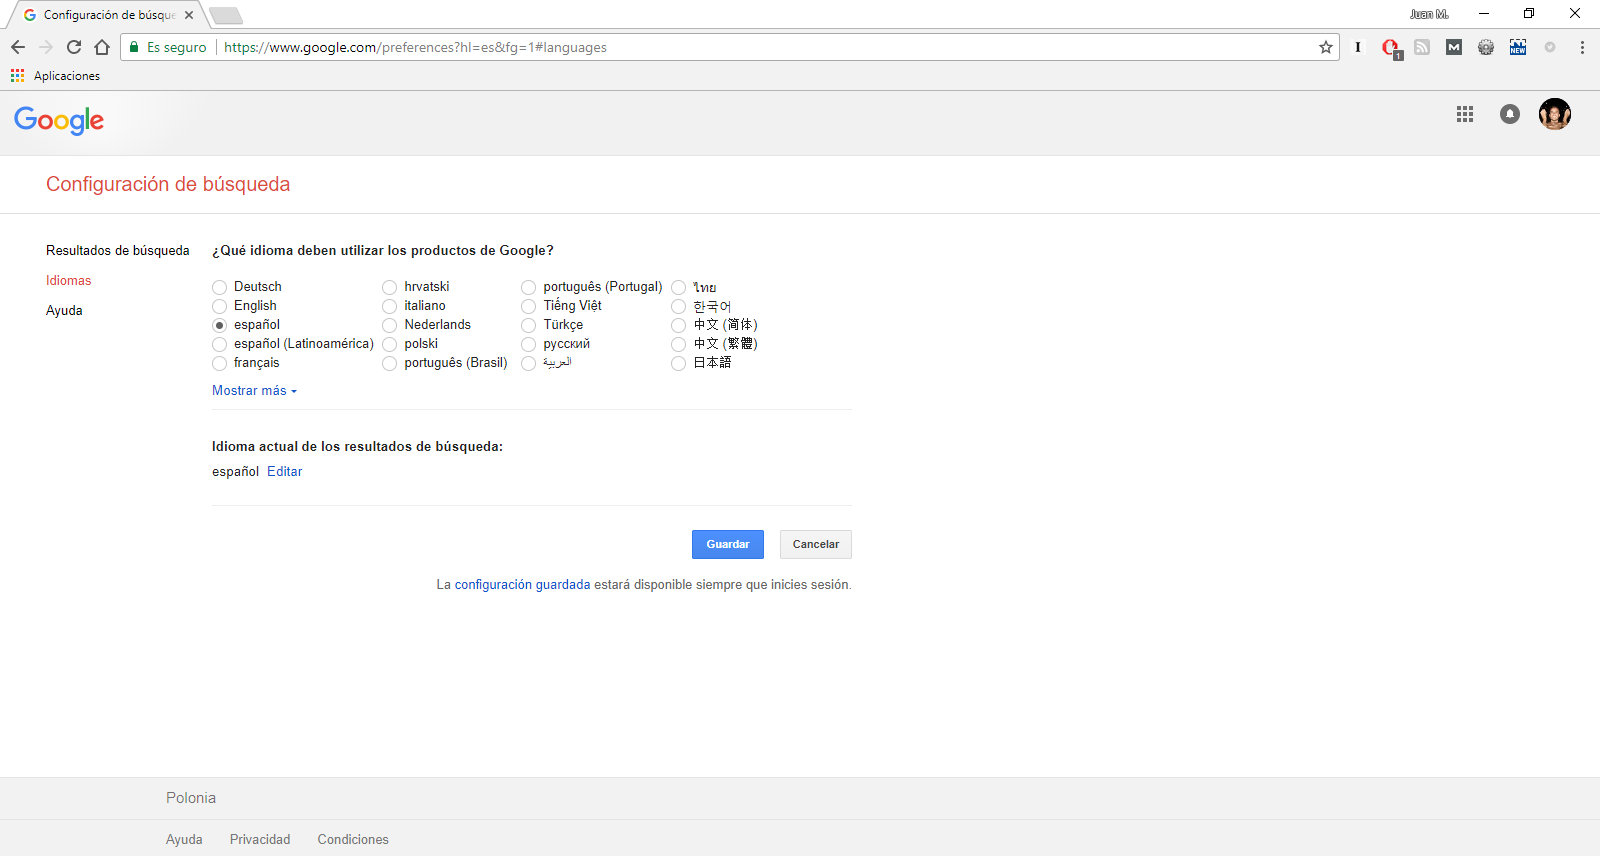Select français as the language
The height and width of the screenshot is (856, 1600).
(220, 364)
